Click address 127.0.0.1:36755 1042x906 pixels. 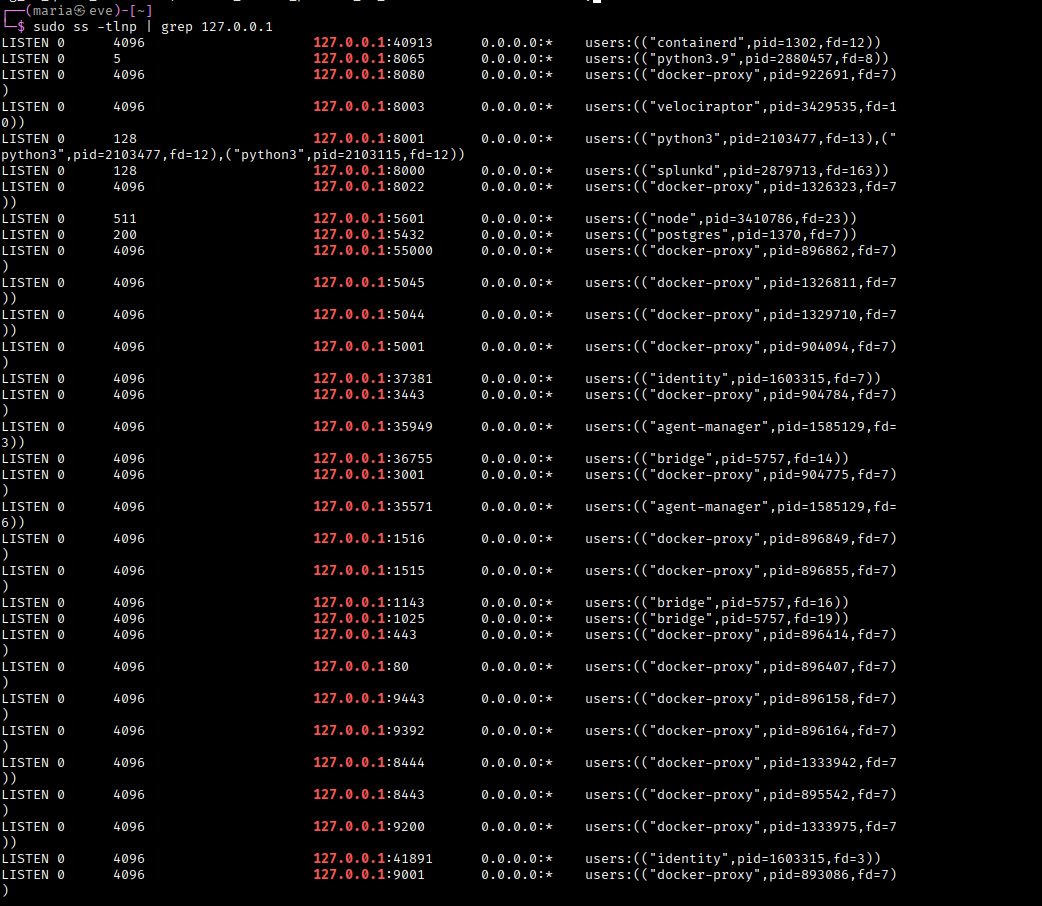pyautogui.click(x=373, y=457)
